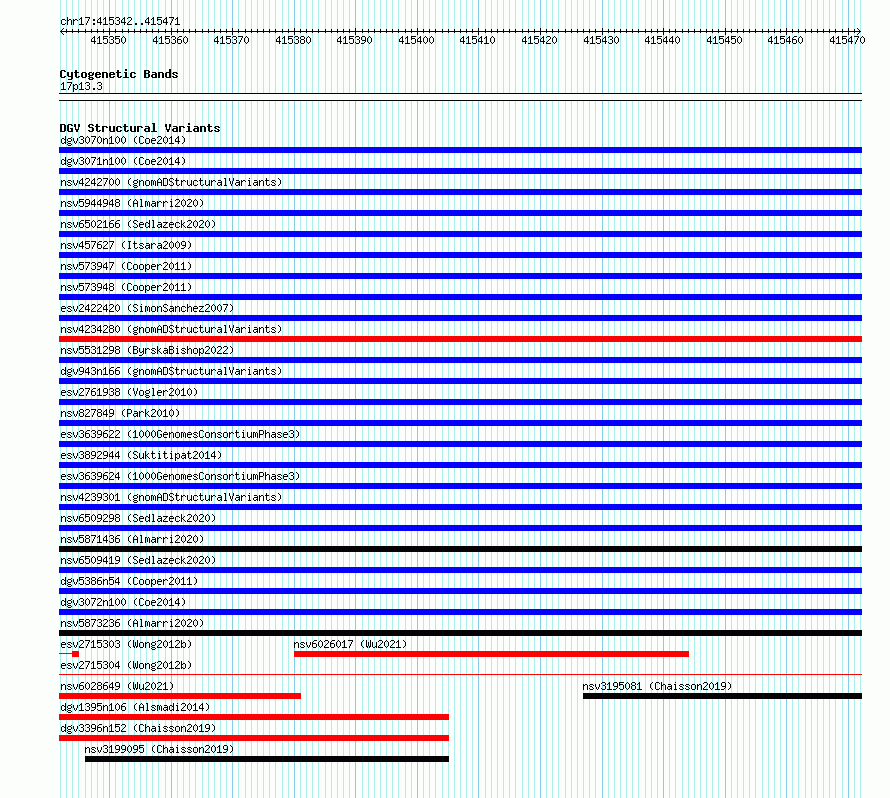Screen dimensions: 890x798
Task: Open esv2422420 (SimonSanchez2007) variant
Action: [147, 308]
